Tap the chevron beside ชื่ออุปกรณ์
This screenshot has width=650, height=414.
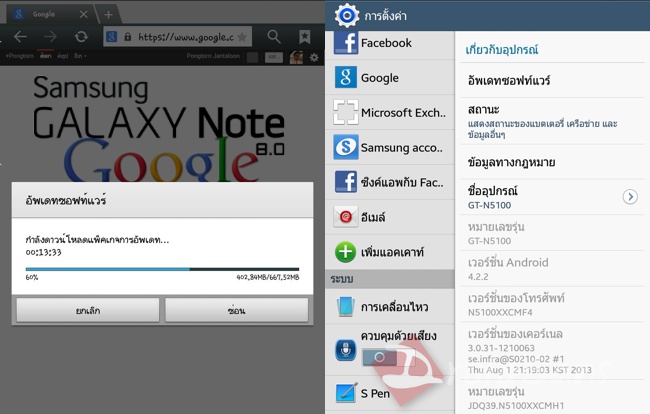click(x=630, y=196)
